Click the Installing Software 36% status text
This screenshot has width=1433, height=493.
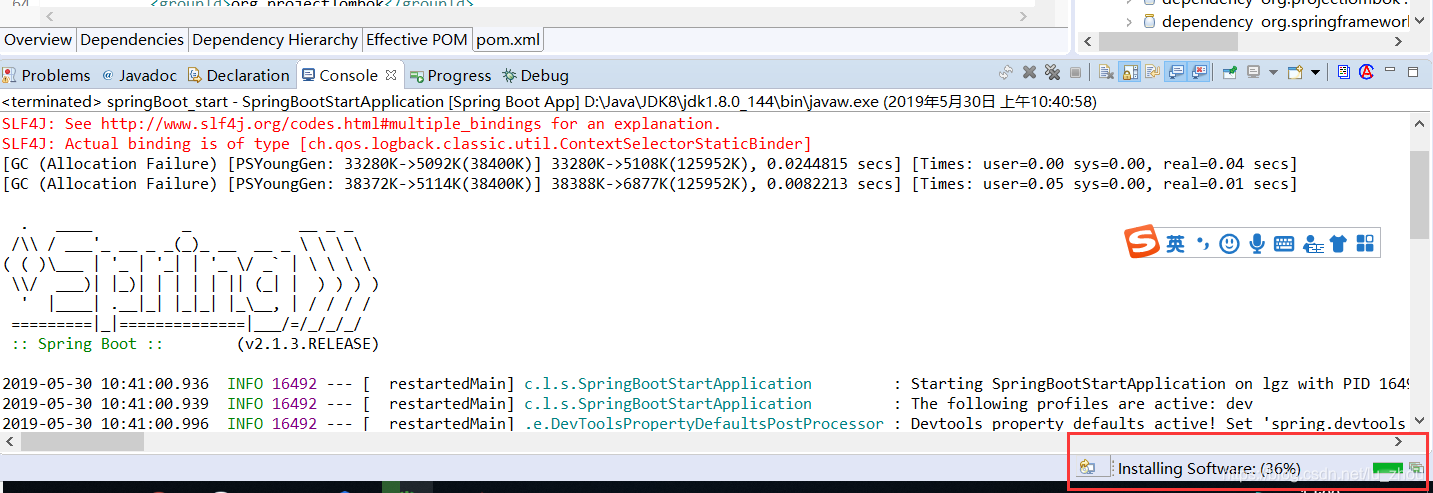1209,468
